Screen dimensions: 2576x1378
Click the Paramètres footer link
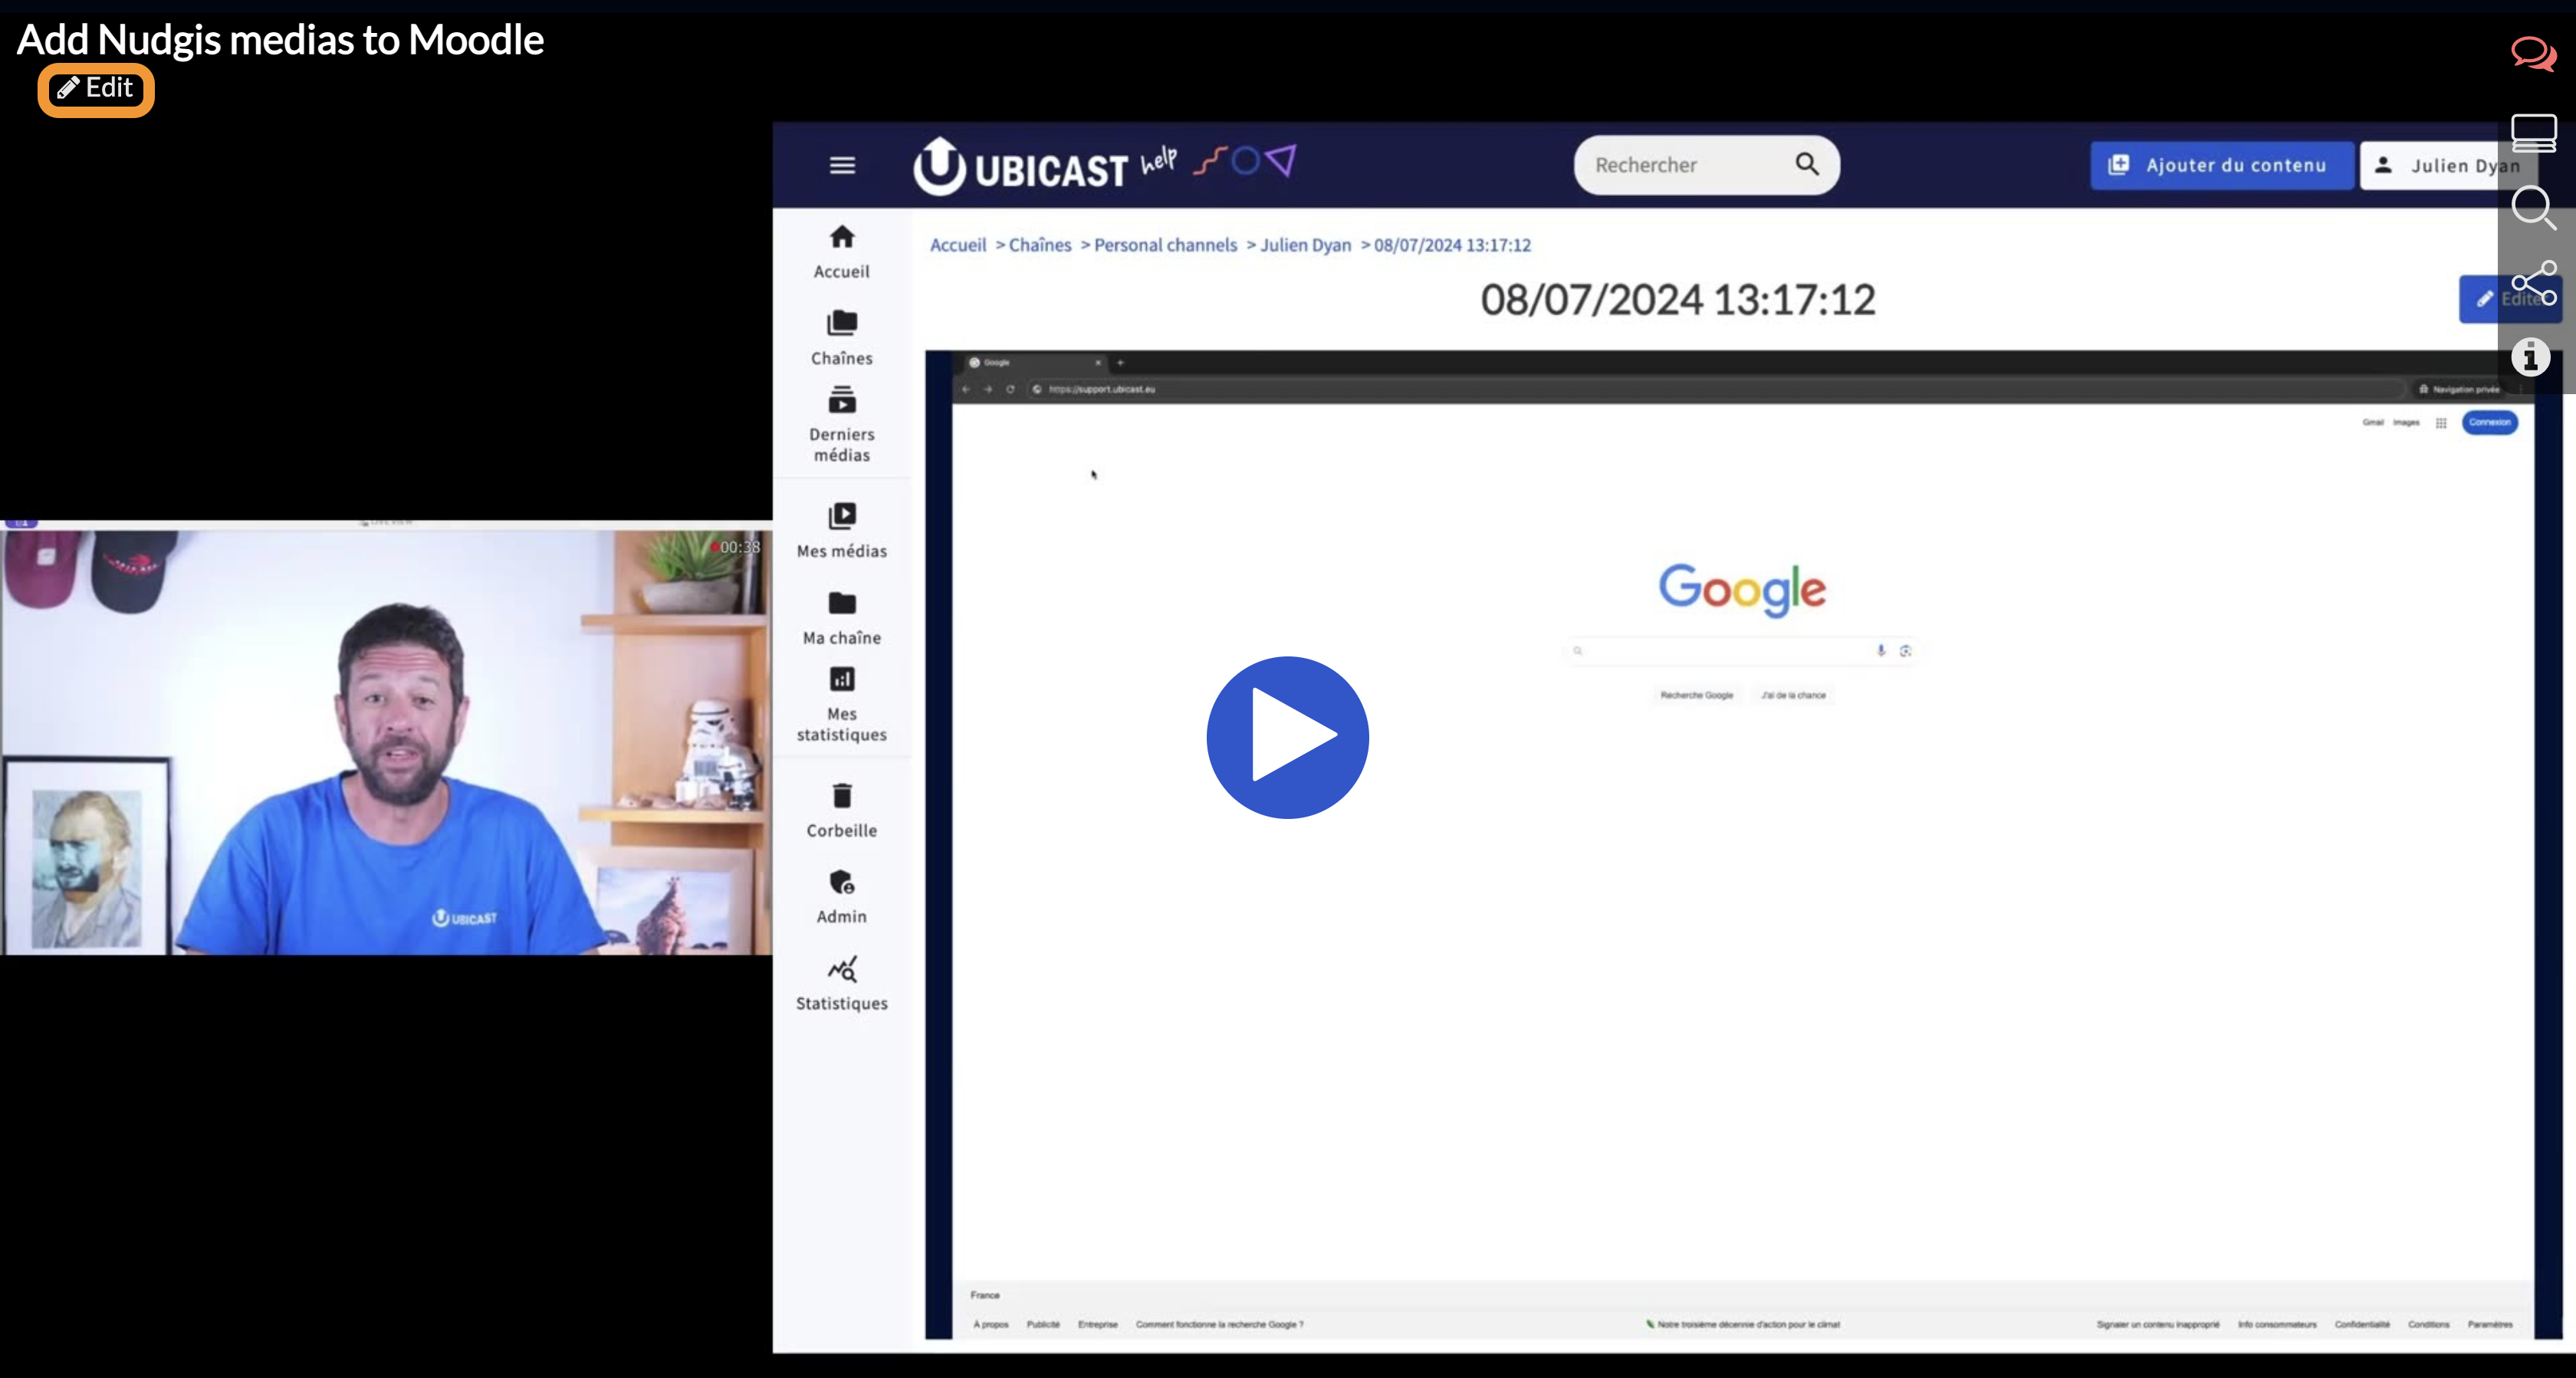(2489, 1324)
